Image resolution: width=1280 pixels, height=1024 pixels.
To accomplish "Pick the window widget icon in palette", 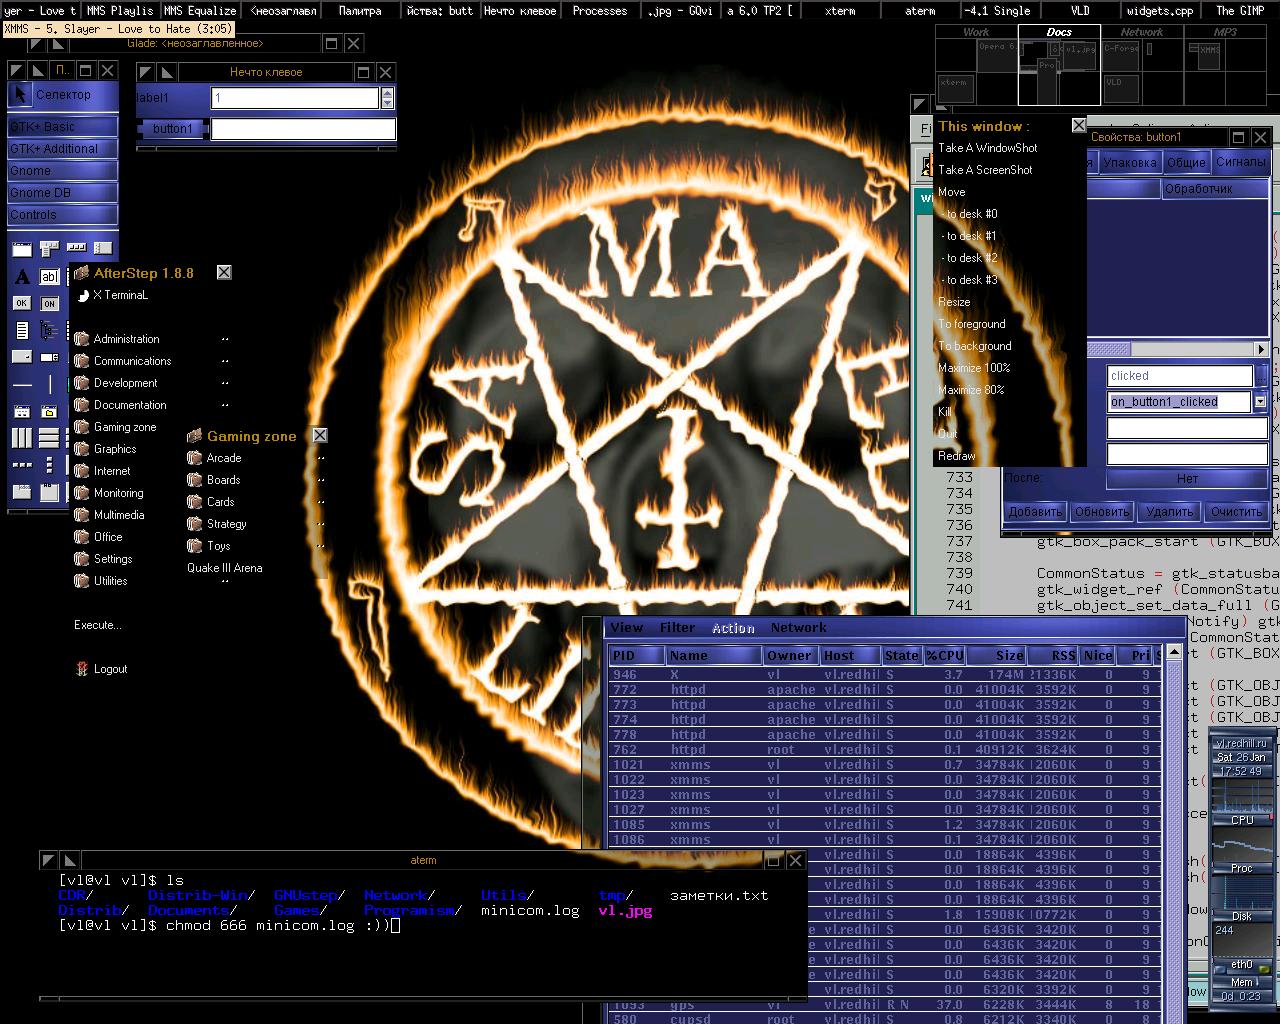I will click(22, 249).
